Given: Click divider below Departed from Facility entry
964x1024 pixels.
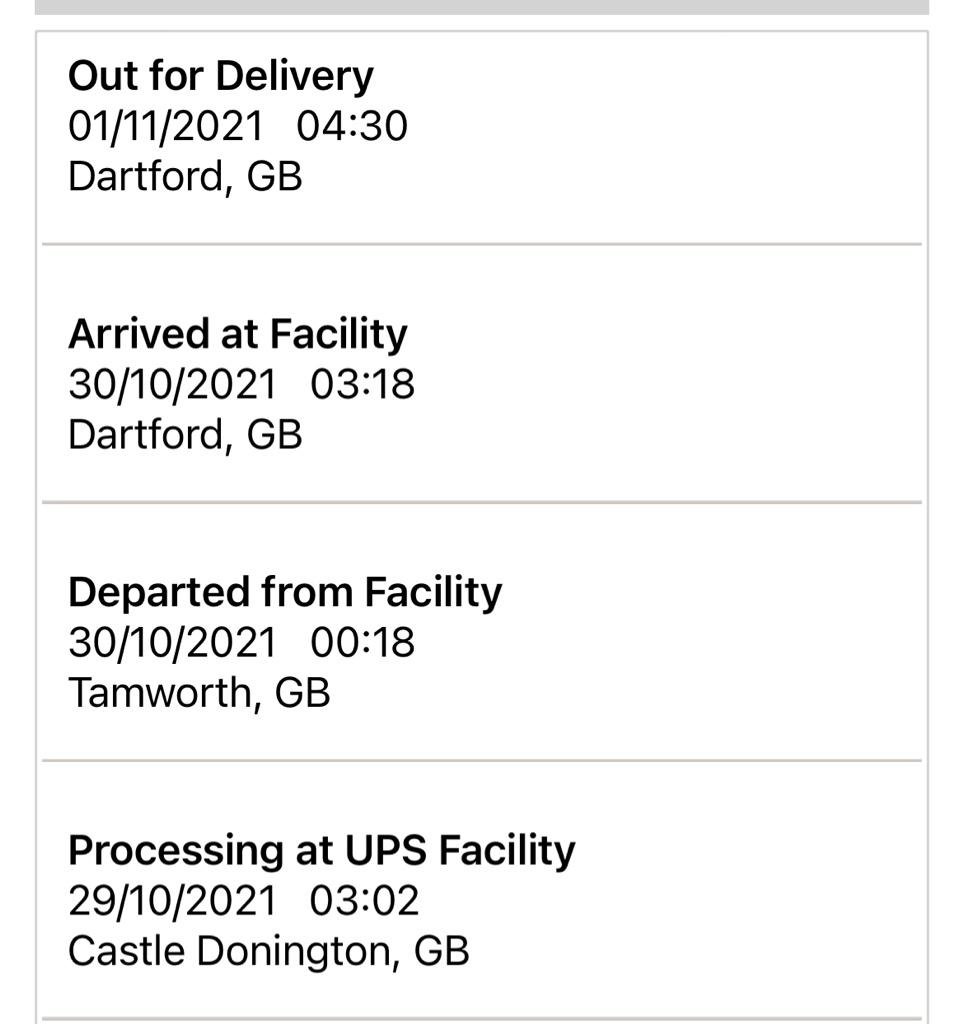Looking at the screenshot, I should [482, 760].
